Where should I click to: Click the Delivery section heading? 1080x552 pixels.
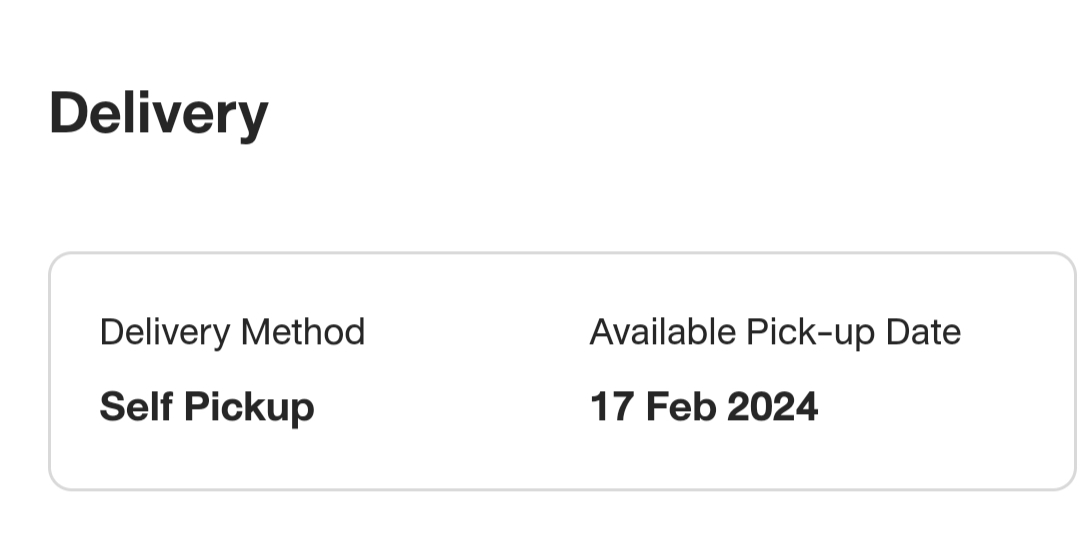pyautogui.click(x=158, y=113)
